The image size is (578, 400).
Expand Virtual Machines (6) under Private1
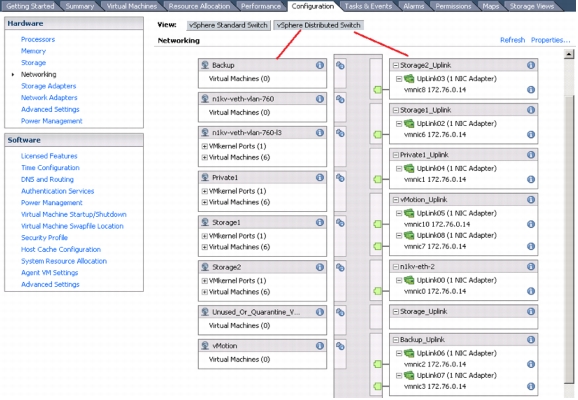pos(204,202)
